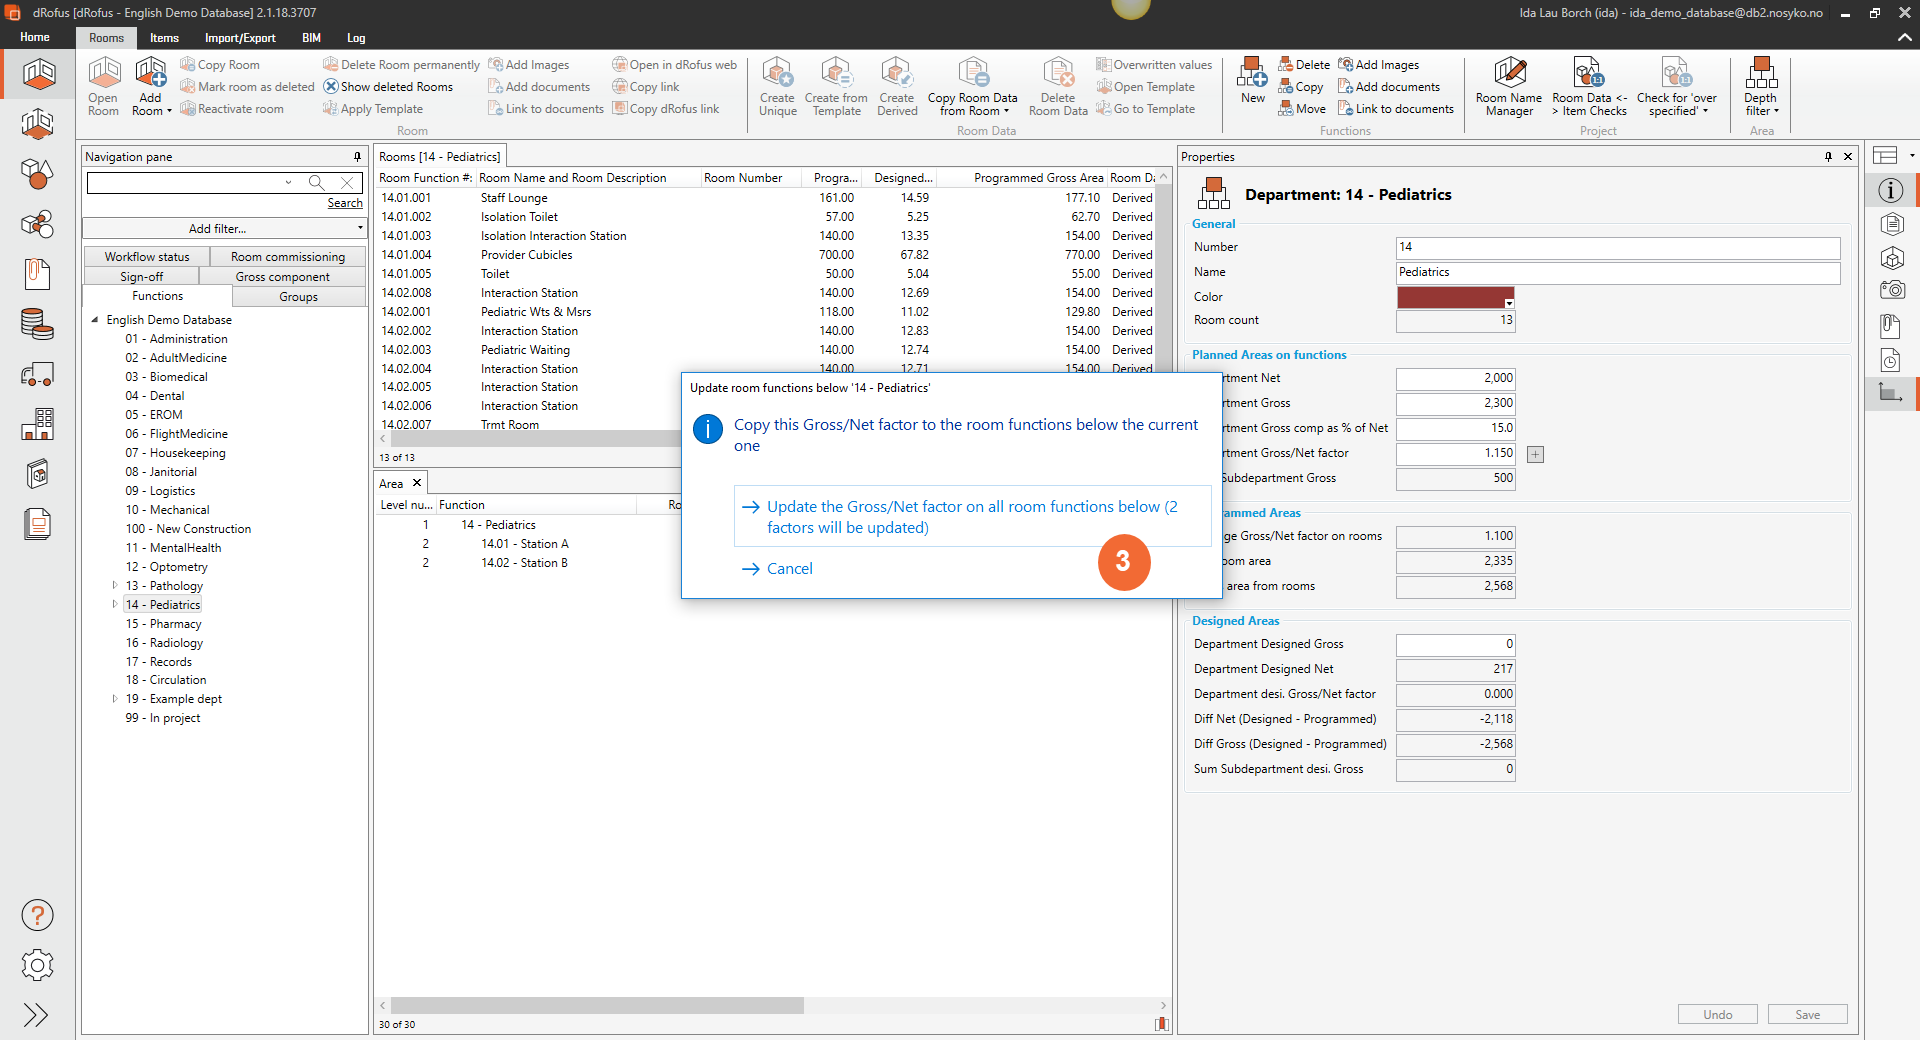Open the help question mark icon
The image size is (1920, 1040).
(x=37, y=915)
